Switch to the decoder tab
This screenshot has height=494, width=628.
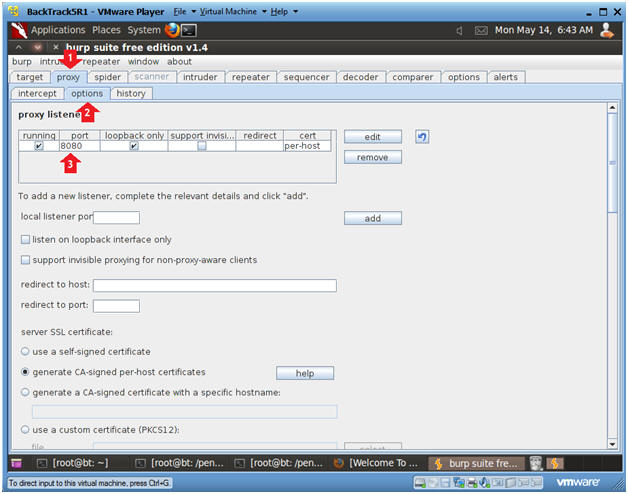(x=360, y=77)
